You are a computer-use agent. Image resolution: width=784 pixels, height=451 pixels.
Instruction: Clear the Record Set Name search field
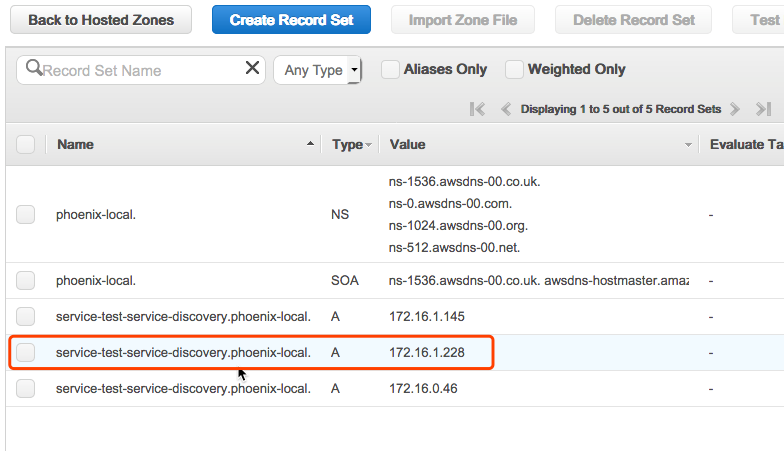tap(252, 69)
